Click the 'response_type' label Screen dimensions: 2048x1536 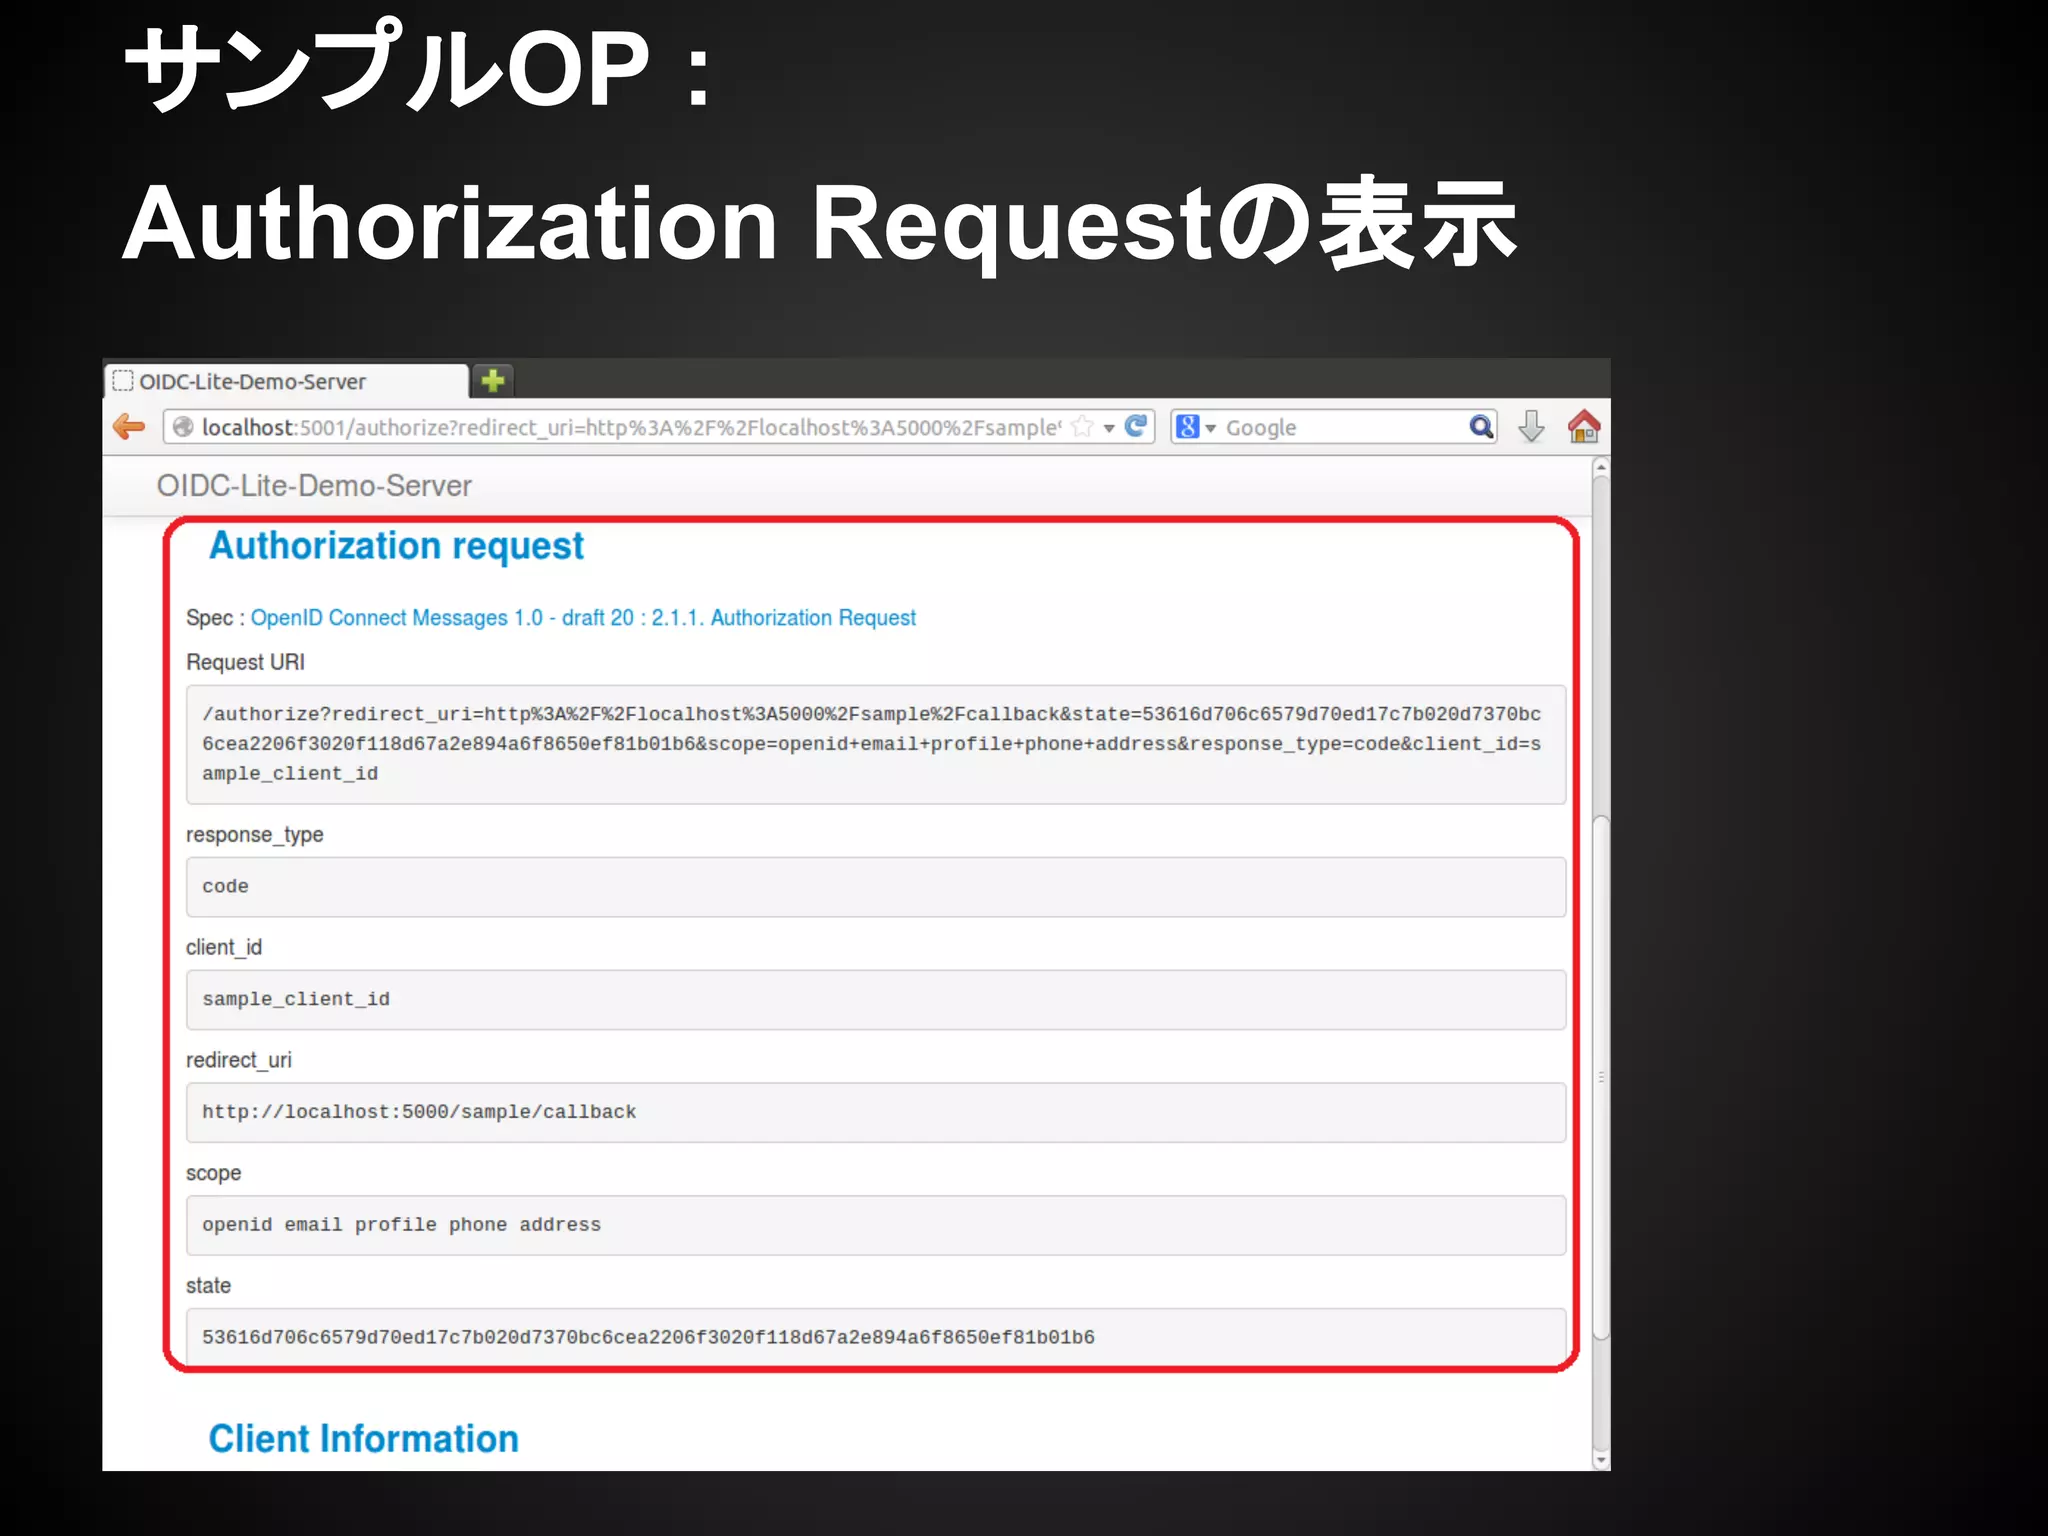coord(255,835)
